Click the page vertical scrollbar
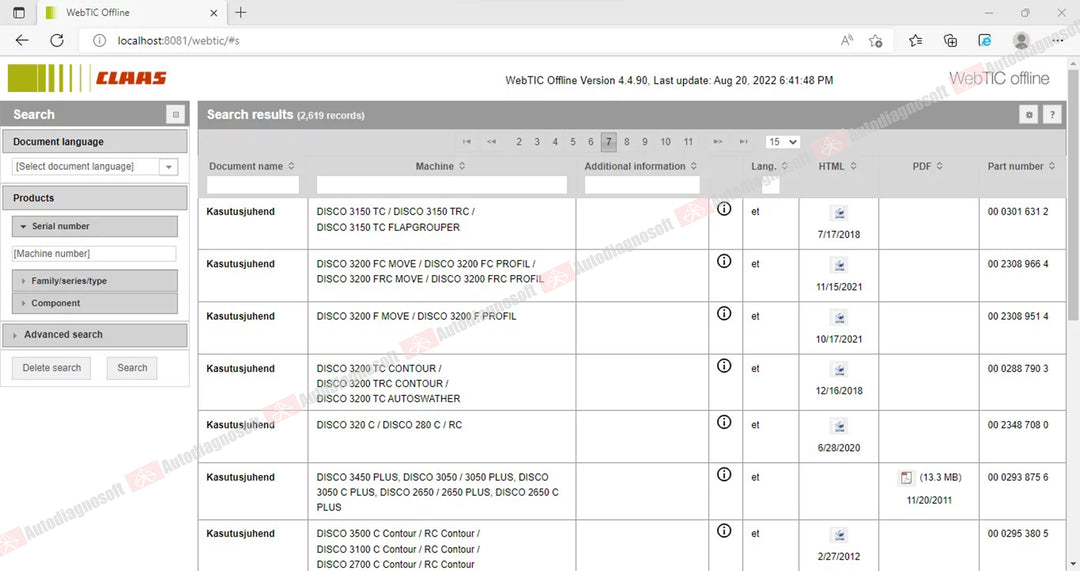Image resolution: width=1080 pixels, height=571 pixels. coord(1073,193)
